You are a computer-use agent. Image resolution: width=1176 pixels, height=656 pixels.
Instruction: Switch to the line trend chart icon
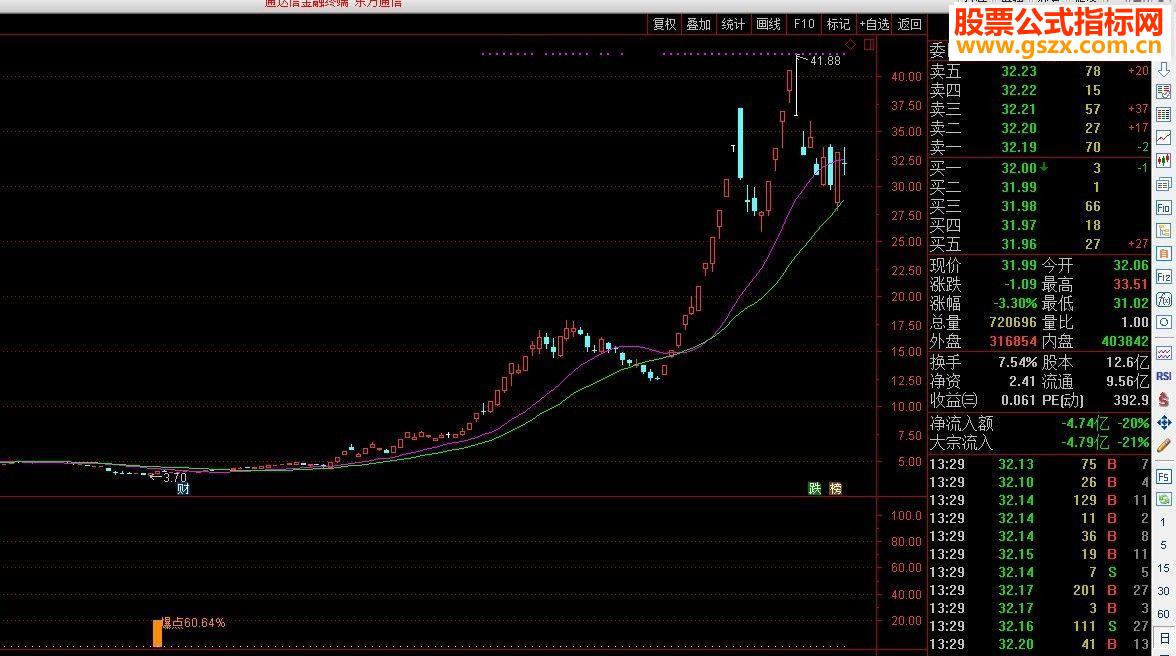tap(1163, 138)
